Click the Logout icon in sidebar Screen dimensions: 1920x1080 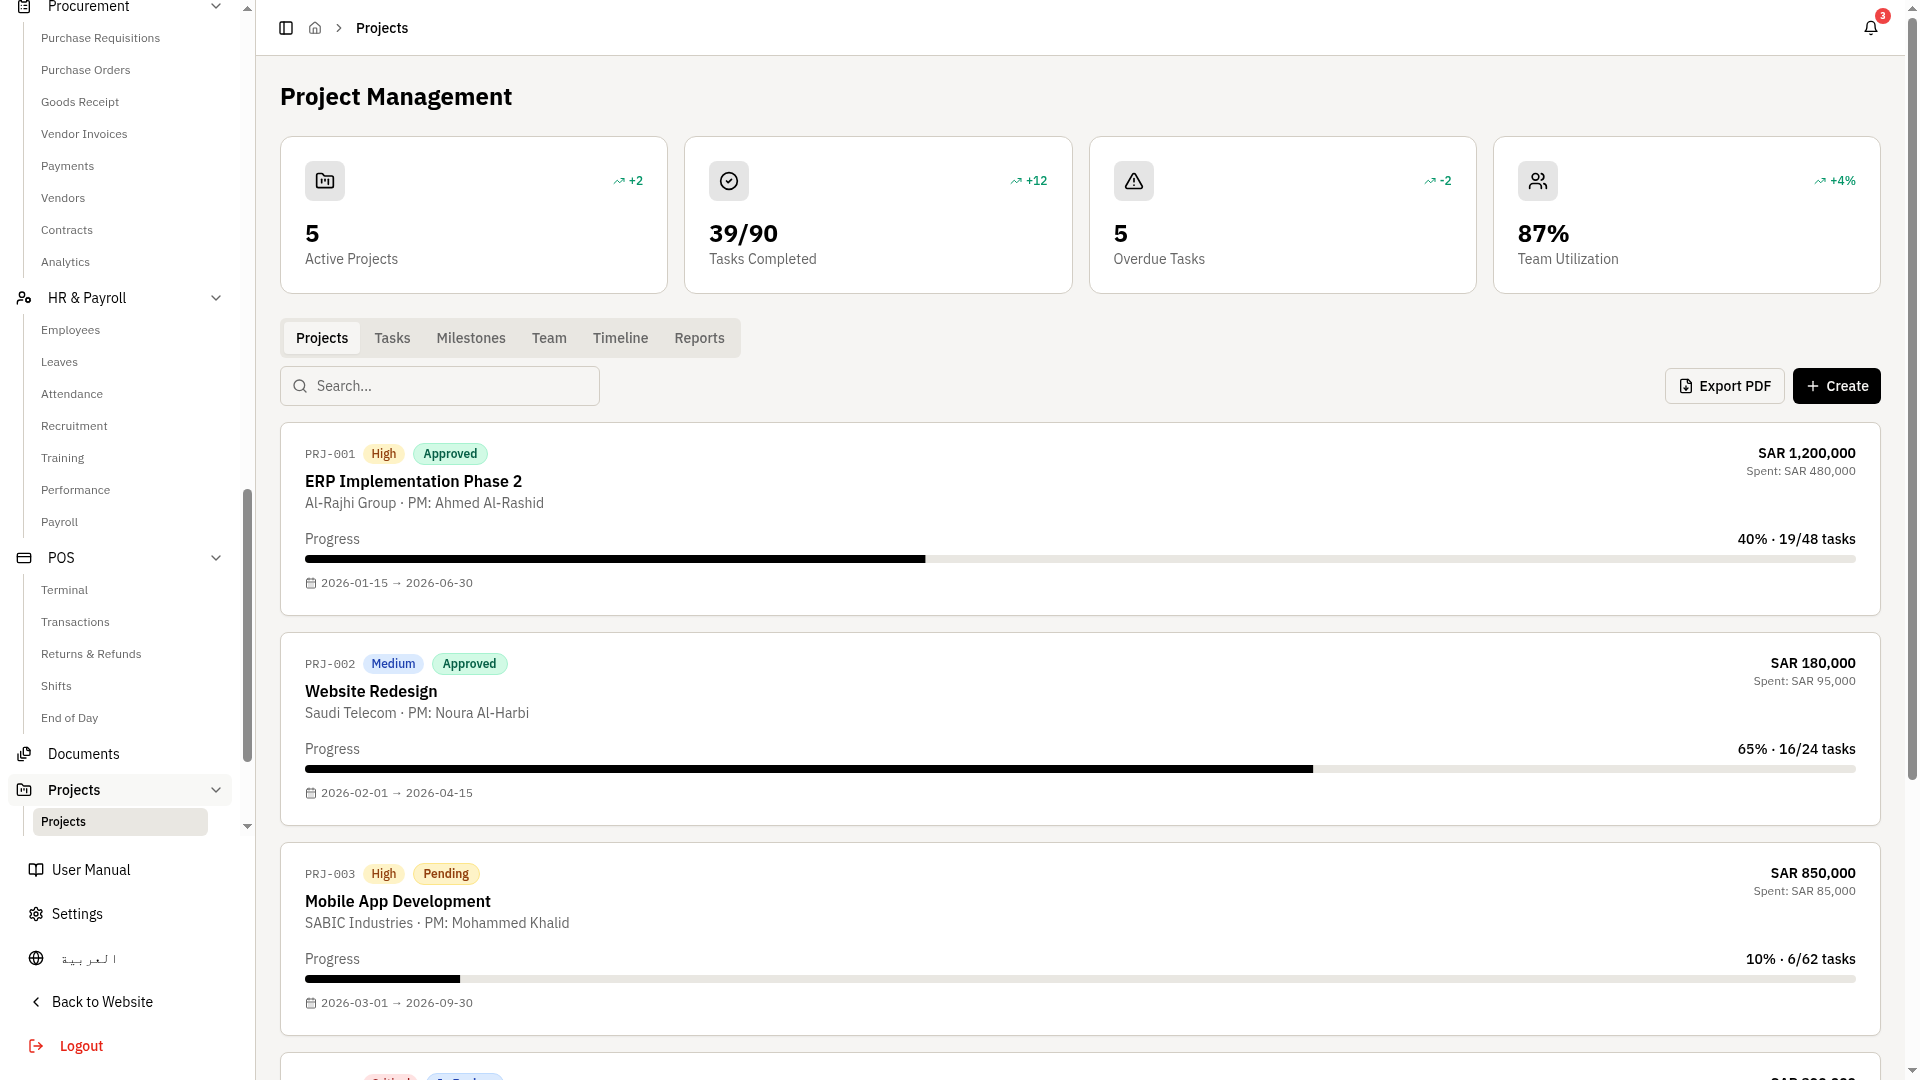coord(36,1046)
